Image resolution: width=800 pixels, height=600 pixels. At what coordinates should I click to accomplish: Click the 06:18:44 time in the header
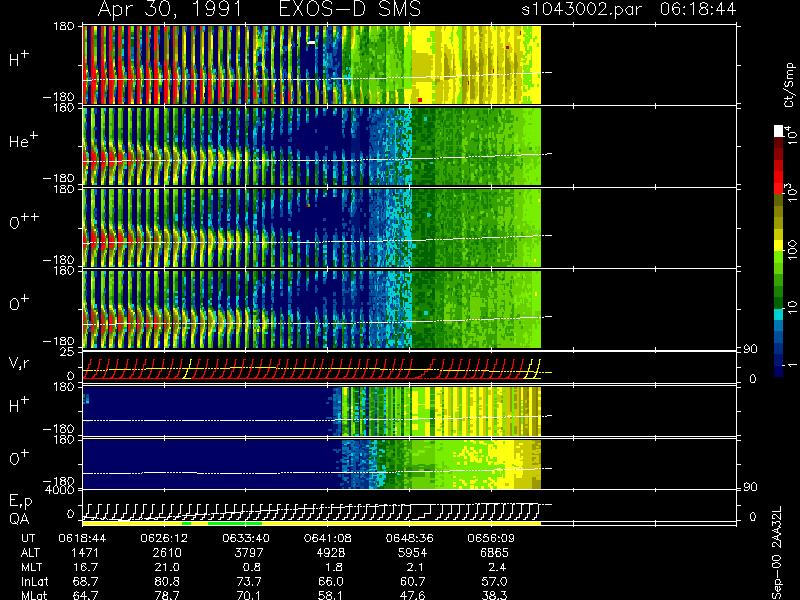click(x=697, y=9)
